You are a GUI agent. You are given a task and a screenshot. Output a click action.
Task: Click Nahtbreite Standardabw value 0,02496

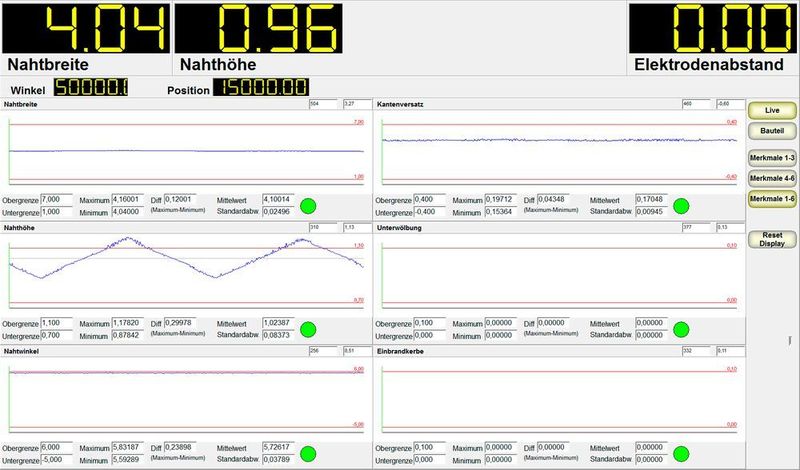[x=278, y=212]
